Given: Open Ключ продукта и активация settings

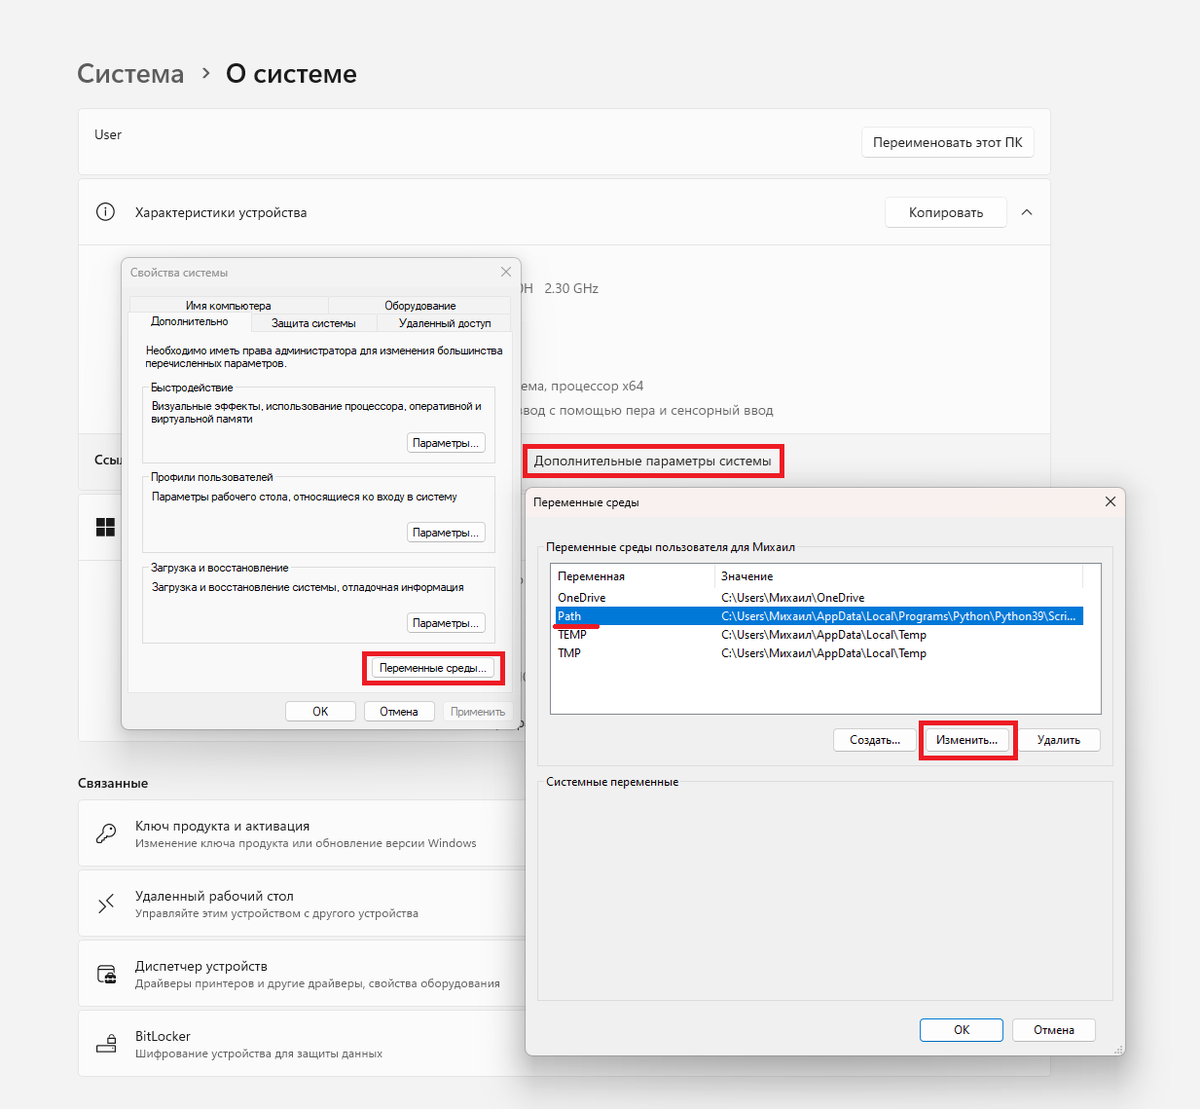Looking at the screenshot, I should [301, 834].
